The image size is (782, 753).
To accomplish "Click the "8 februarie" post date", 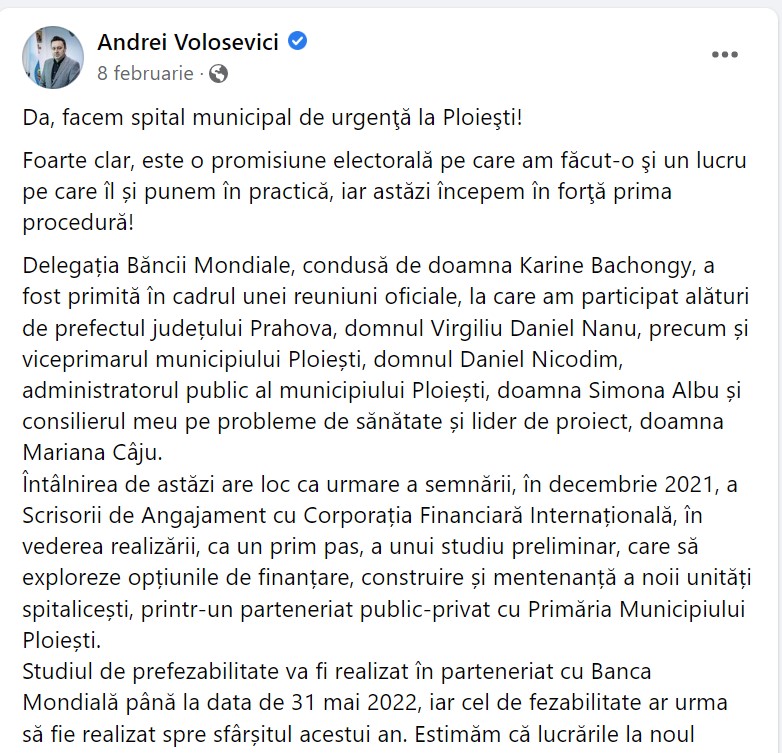I will pos(145,73).
